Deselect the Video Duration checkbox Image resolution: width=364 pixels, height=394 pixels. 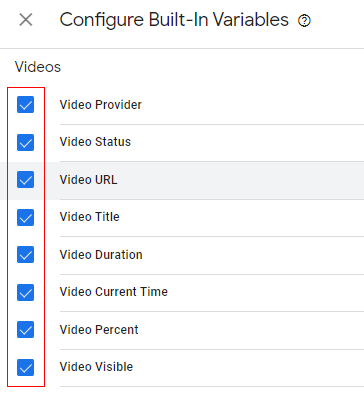point(26,255)
